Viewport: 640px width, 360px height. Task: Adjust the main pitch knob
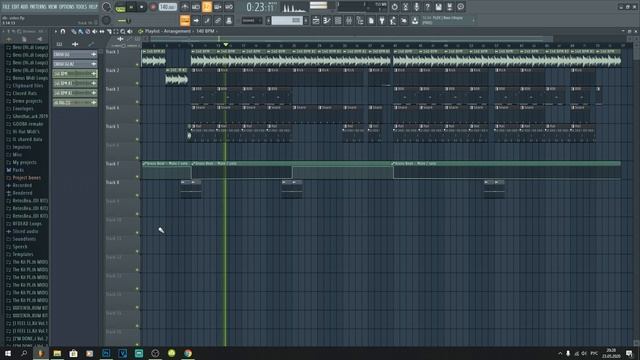[107, 20]
